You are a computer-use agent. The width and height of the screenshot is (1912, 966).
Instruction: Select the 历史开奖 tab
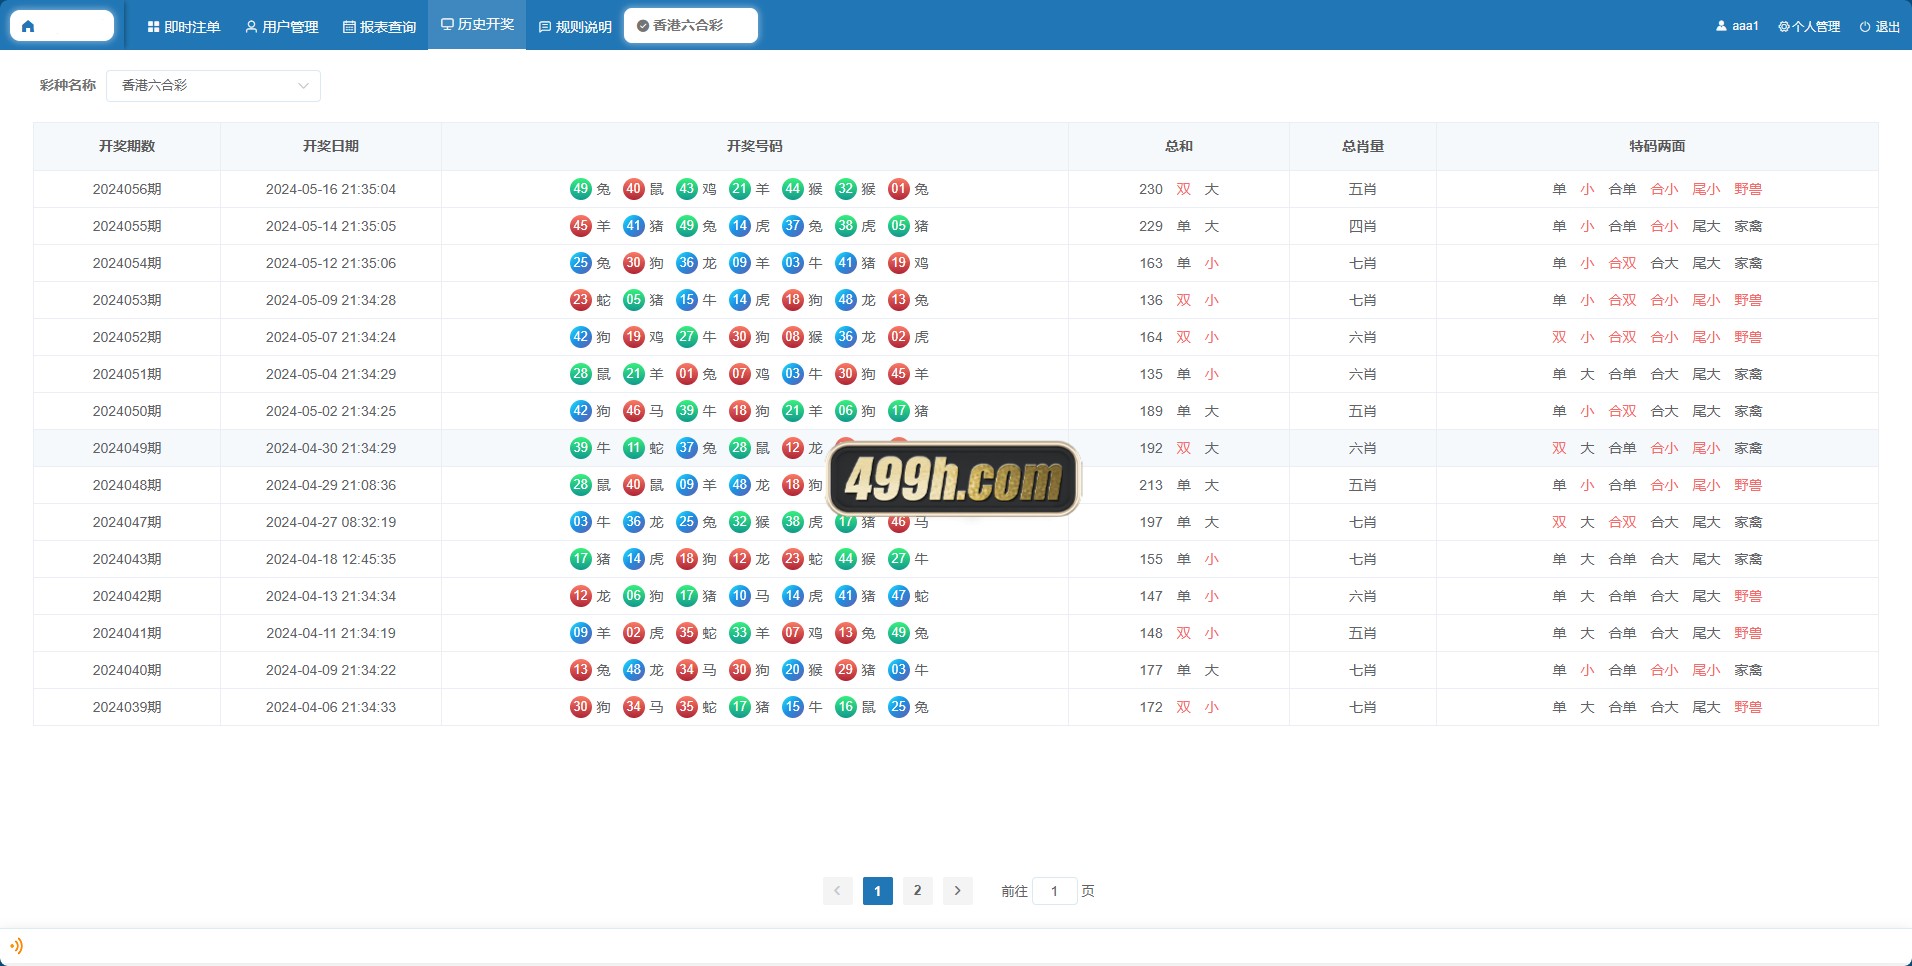[x=477, y=24]
